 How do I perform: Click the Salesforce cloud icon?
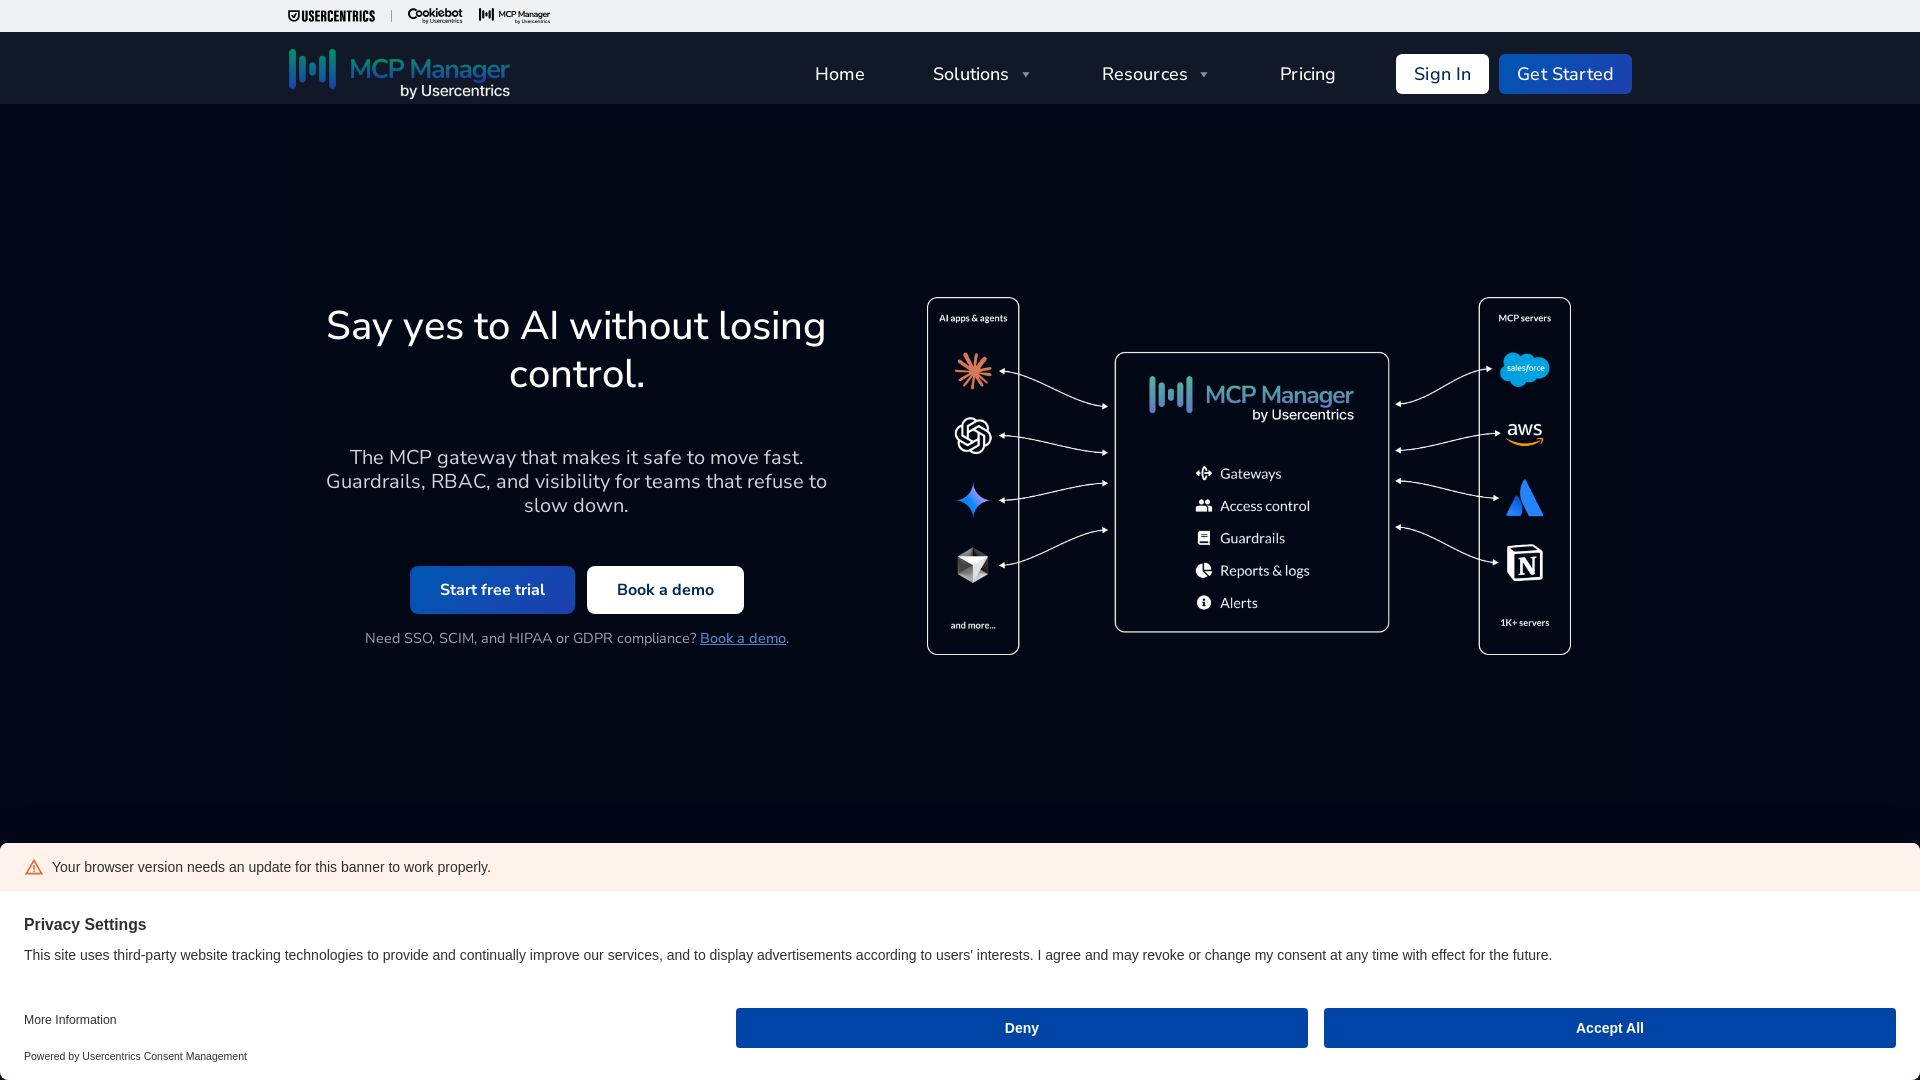point(1525,369)
